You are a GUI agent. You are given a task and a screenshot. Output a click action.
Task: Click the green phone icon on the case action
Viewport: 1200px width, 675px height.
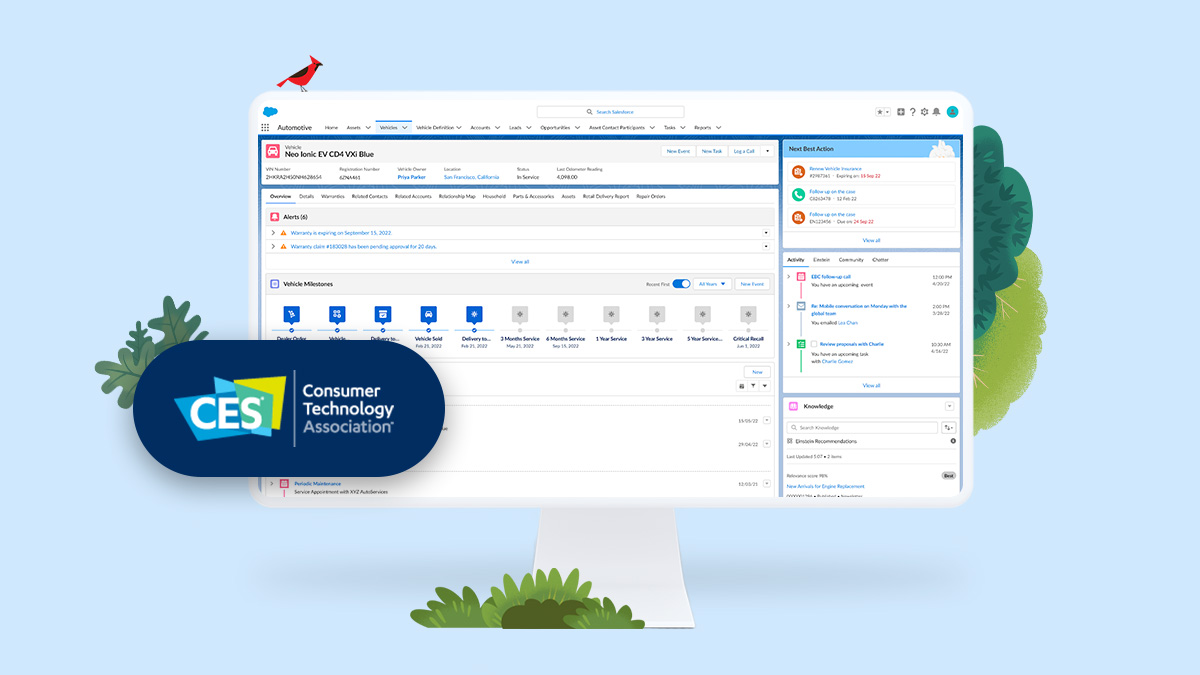coord(800,194)
